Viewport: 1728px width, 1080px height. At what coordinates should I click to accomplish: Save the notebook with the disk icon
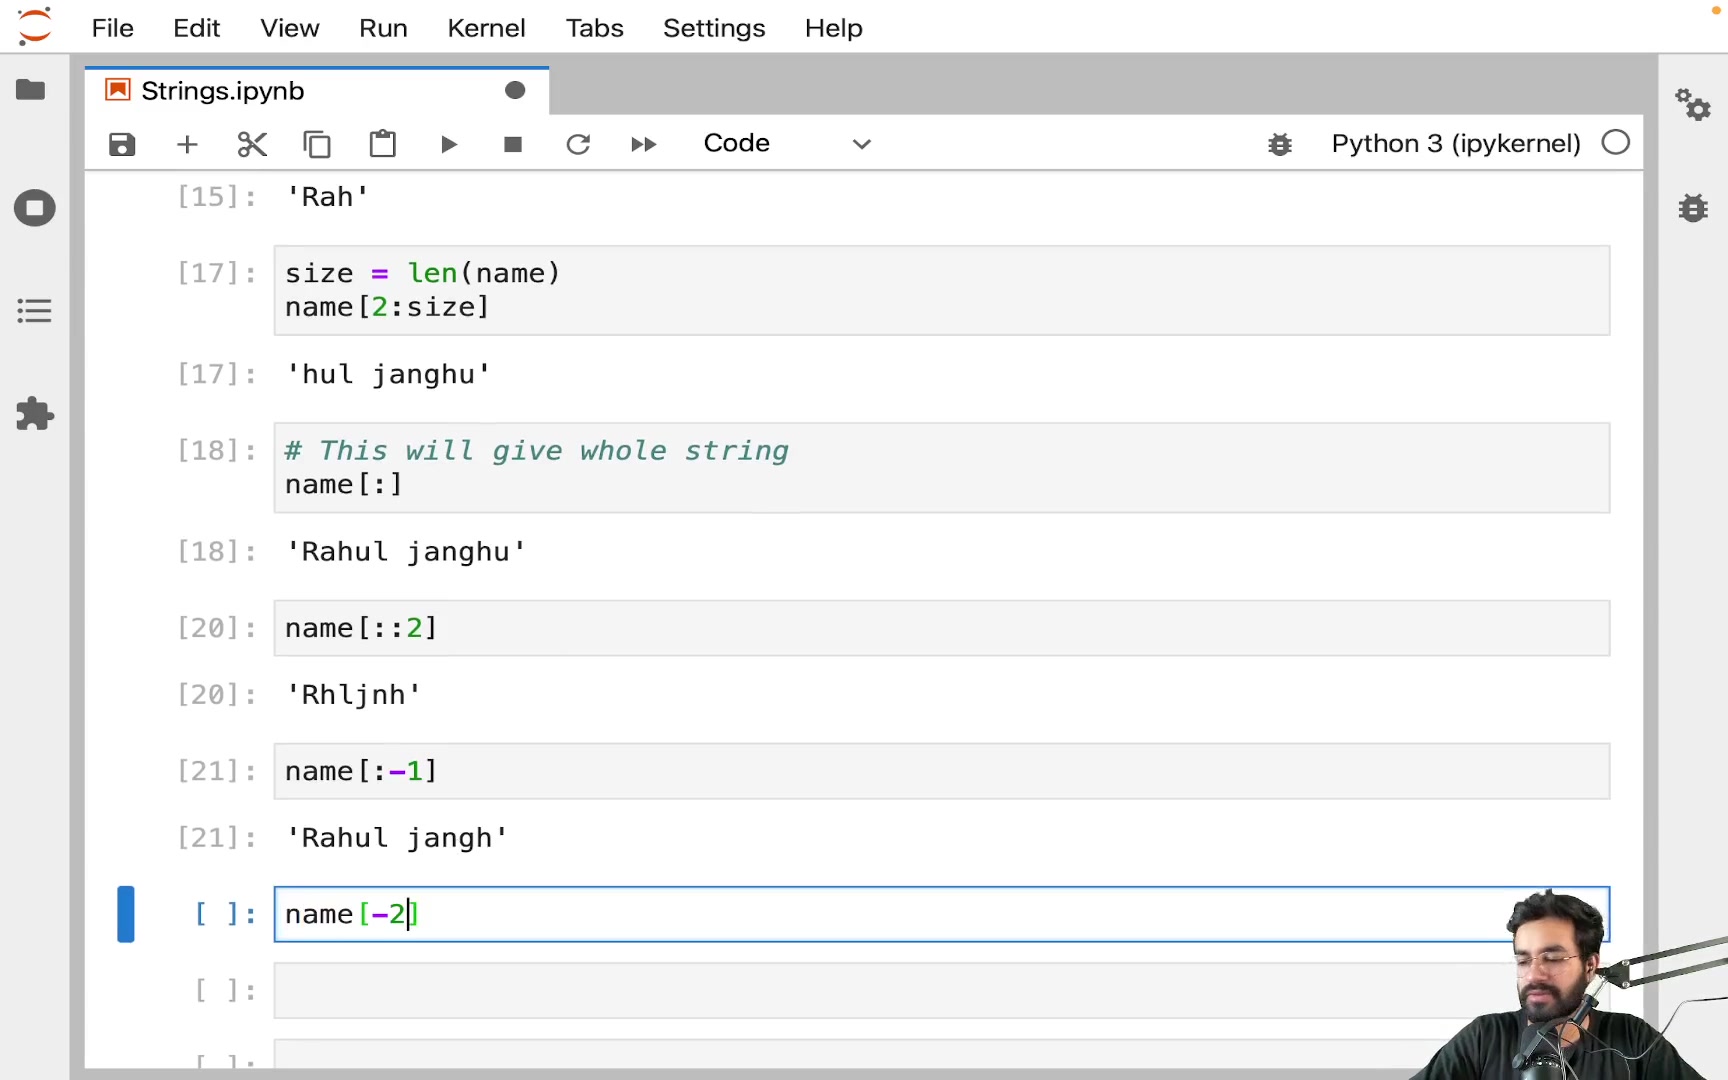click(122, 144)
